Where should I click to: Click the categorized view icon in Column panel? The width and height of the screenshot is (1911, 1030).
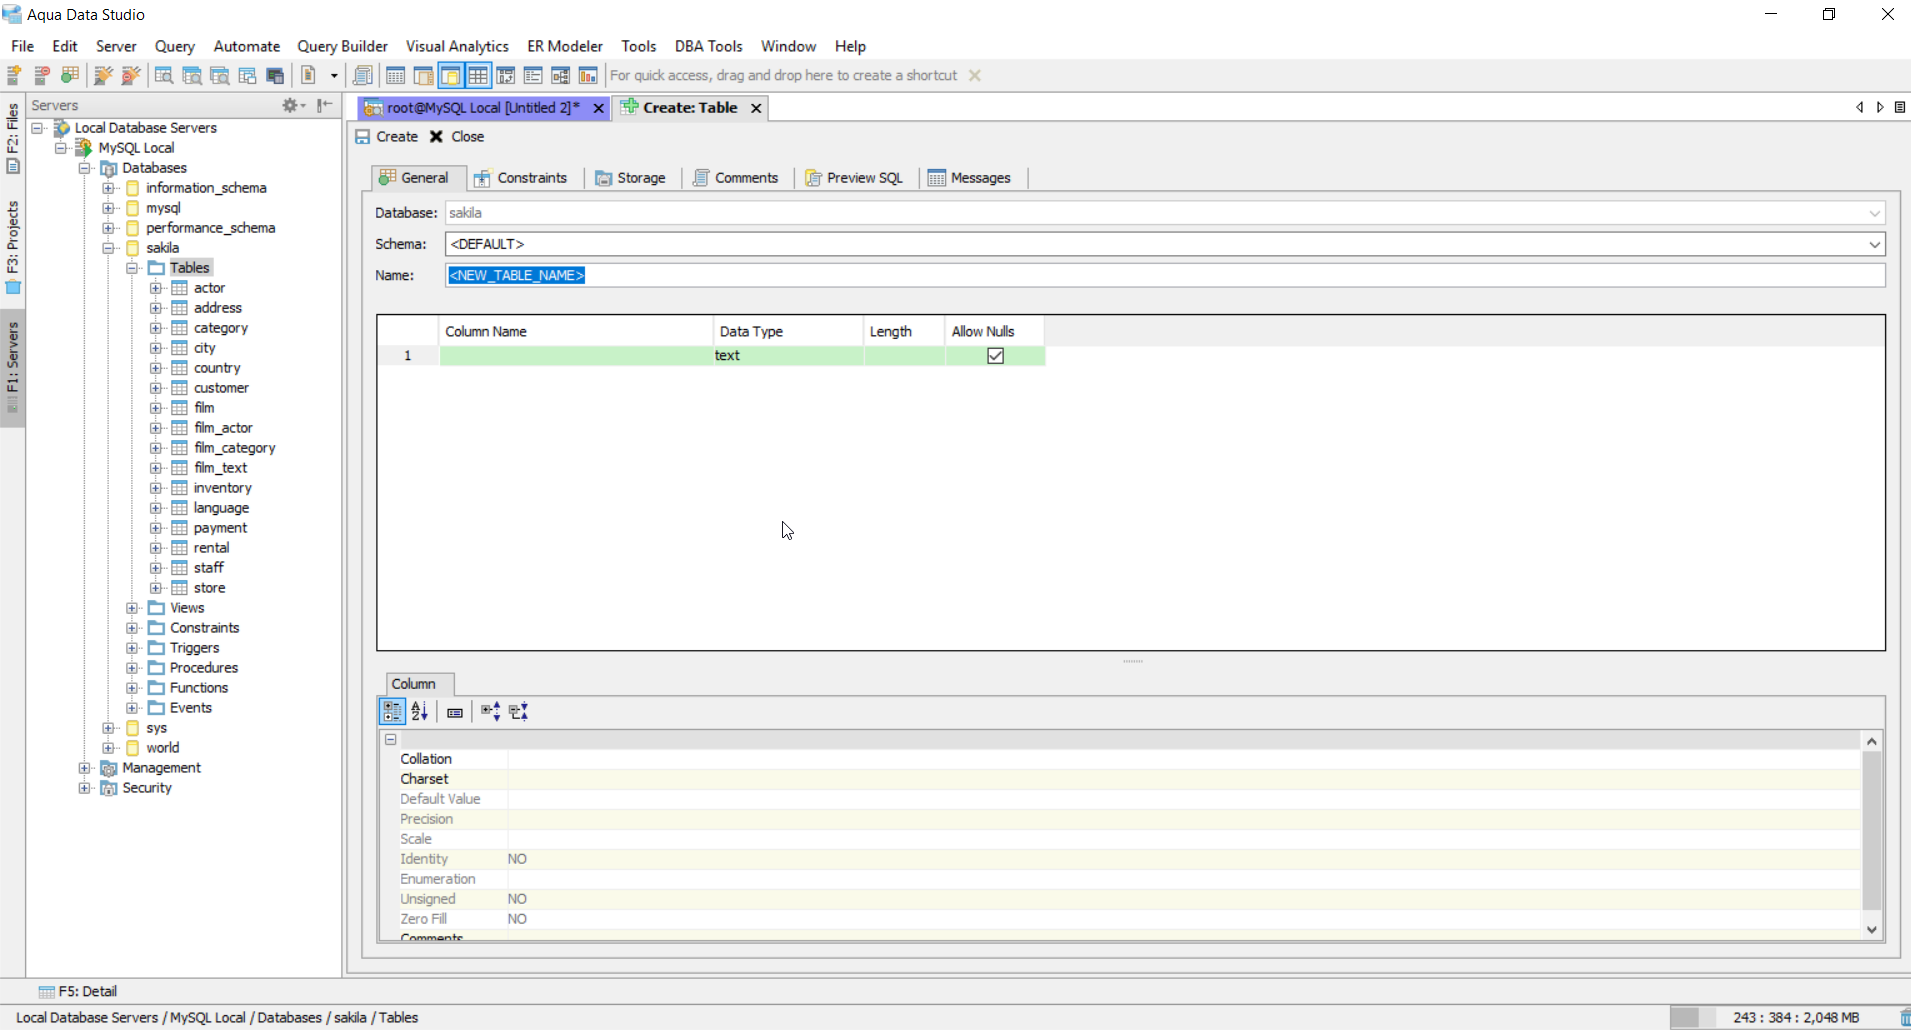pyautogui.click(x=392, y=712)
